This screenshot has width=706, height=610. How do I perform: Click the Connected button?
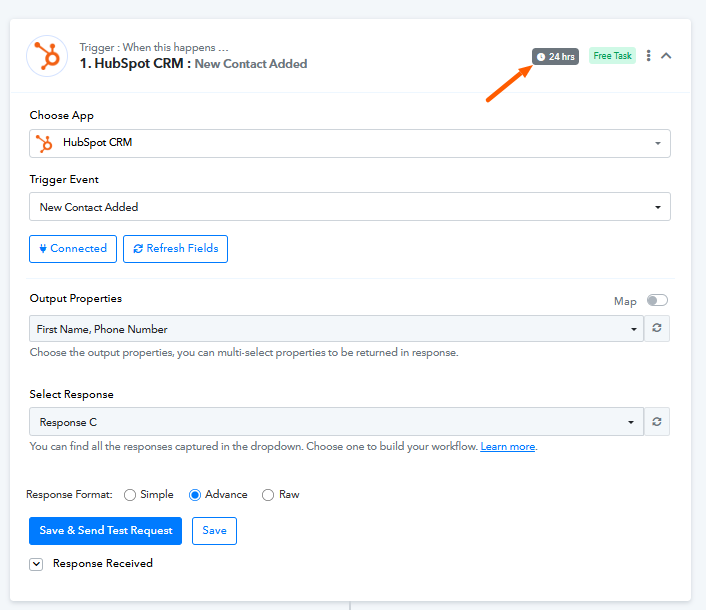pyautogui.click(x=73, y=249)
